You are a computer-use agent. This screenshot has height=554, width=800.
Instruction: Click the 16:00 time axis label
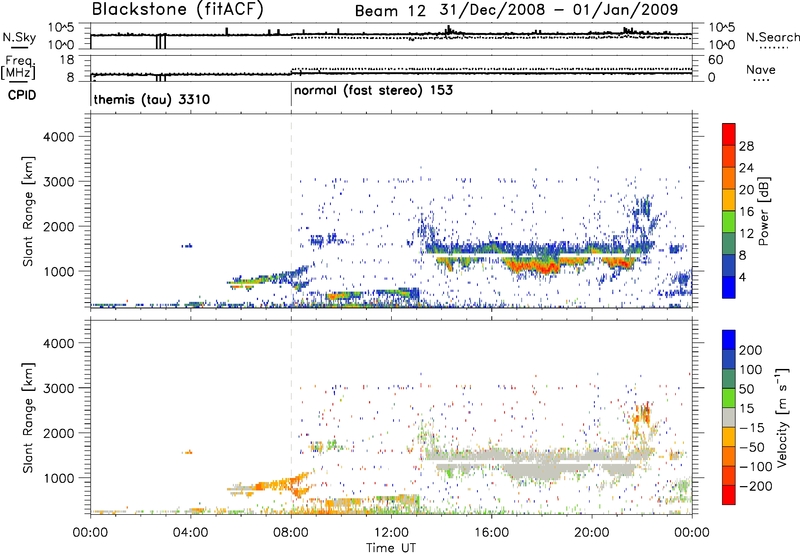pos(491,533)
